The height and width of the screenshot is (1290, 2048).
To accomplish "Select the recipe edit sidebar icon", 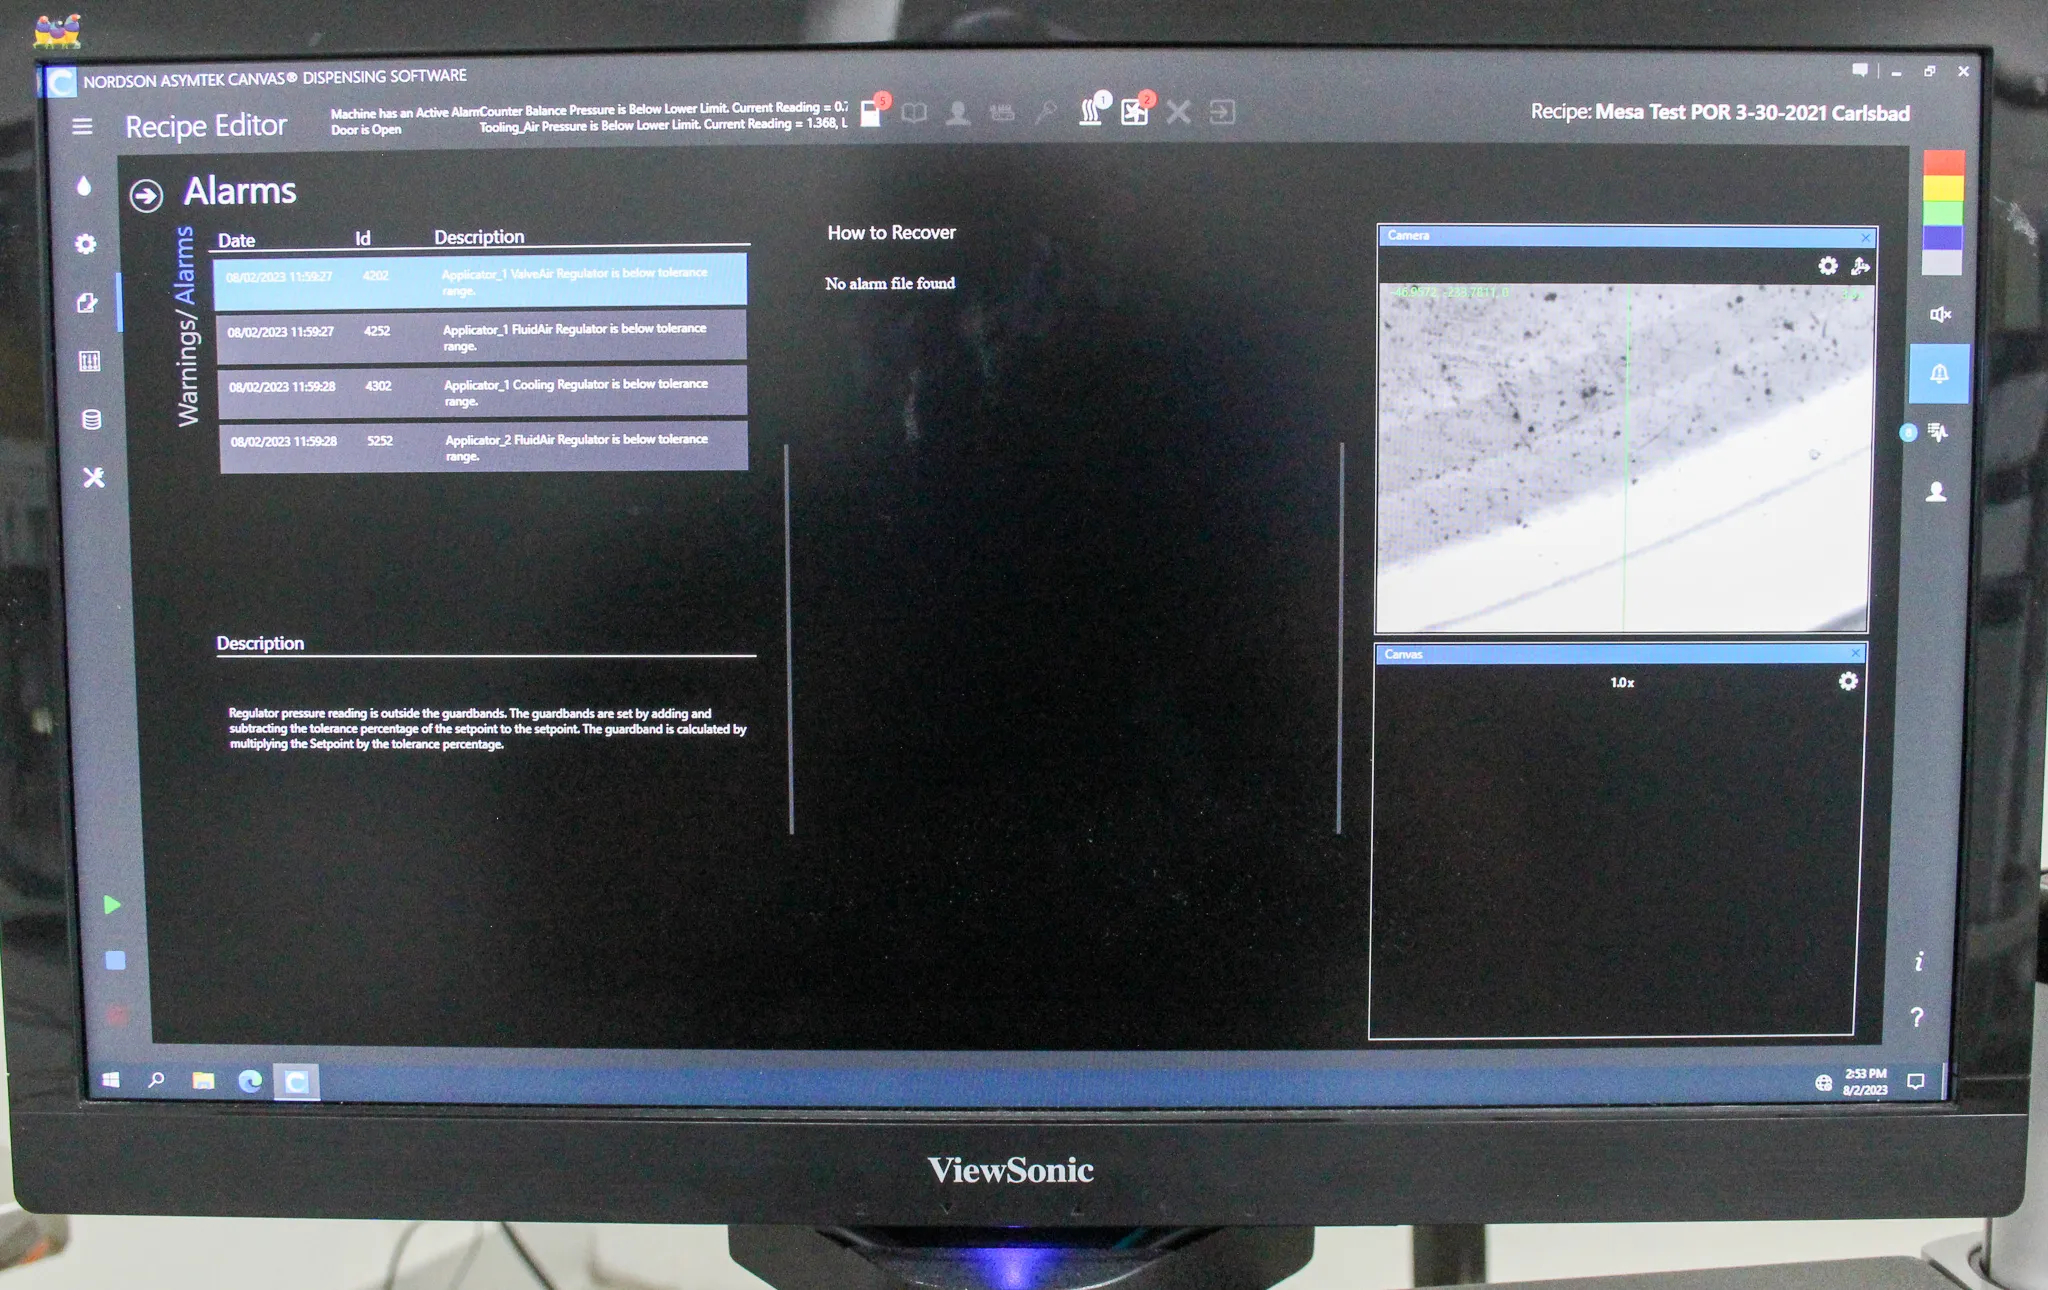I will click(87, 303).
